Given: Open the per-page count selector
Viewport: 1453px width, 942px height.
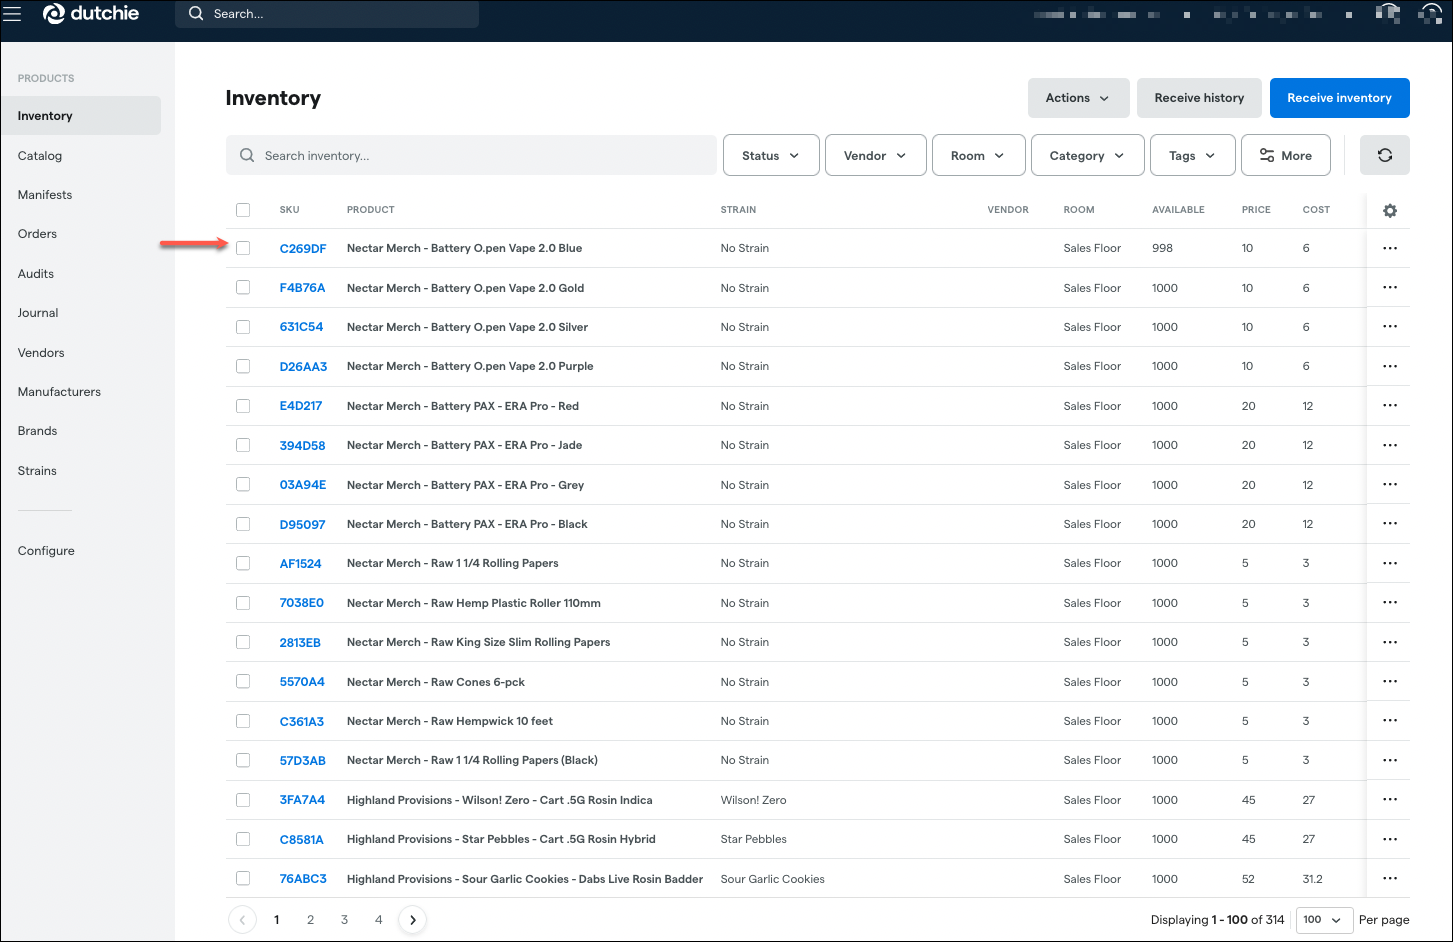Looking at the screenshot, I should 1324,920.
